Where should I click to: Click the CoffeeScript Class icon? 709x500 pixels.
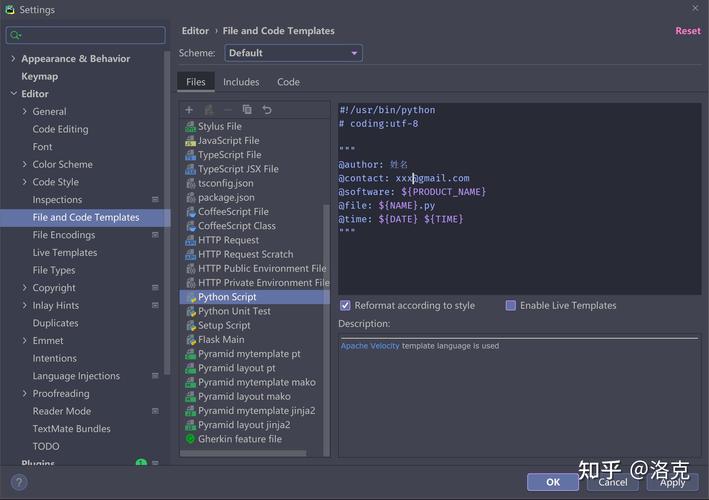pos(190,226)
